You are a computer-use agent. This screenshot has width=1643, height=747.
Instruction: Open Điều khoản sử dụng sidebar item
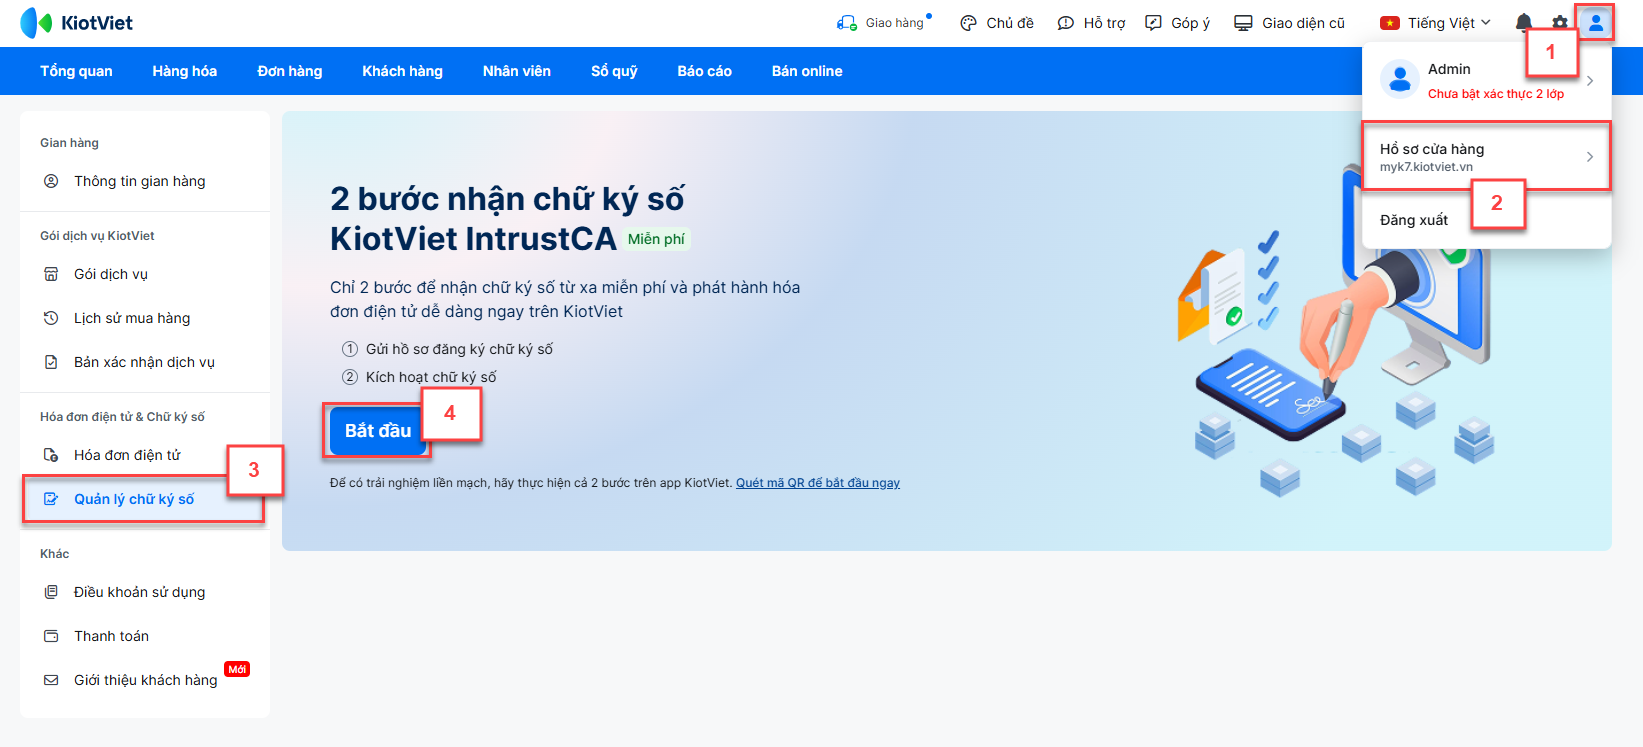pos(145,592)
